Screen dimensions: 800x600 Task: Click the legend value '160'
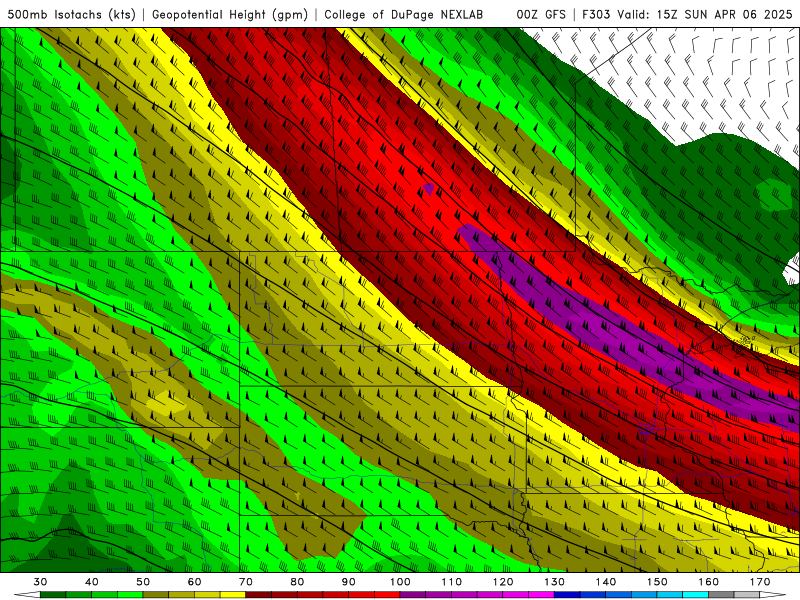(709, 582)
